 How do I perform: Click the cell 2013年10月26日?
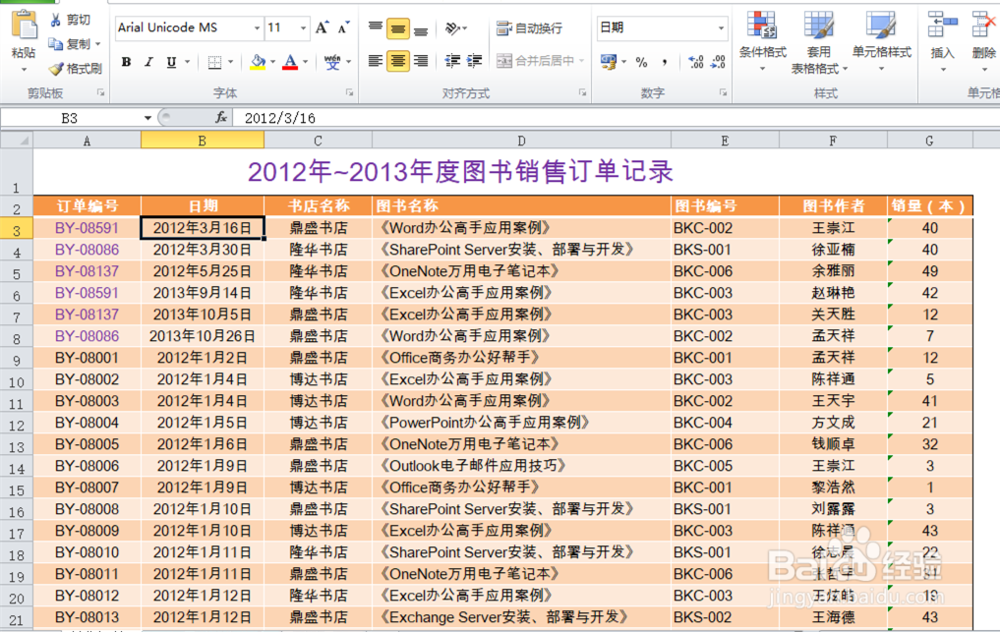coord(202,336)
